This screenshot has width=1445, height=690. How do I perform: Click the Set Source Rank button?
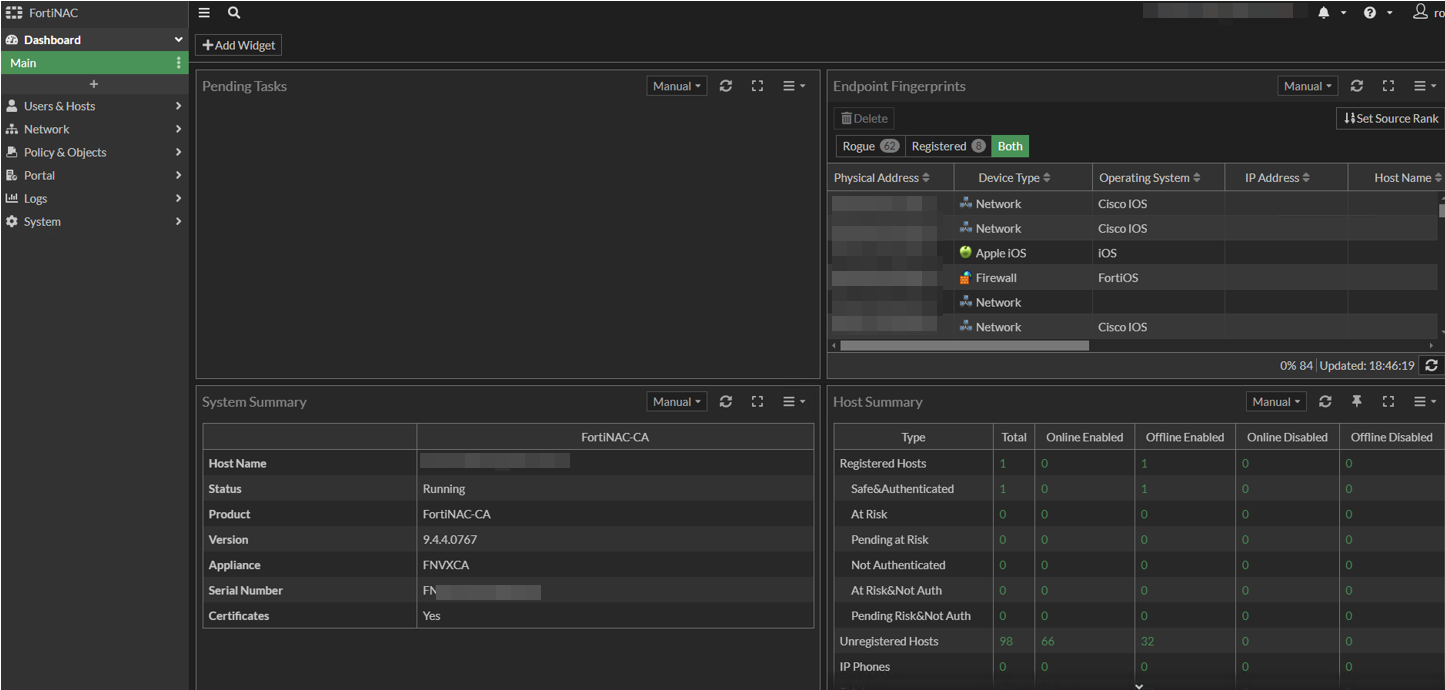pyautogui.click(x=1390, y=118)
